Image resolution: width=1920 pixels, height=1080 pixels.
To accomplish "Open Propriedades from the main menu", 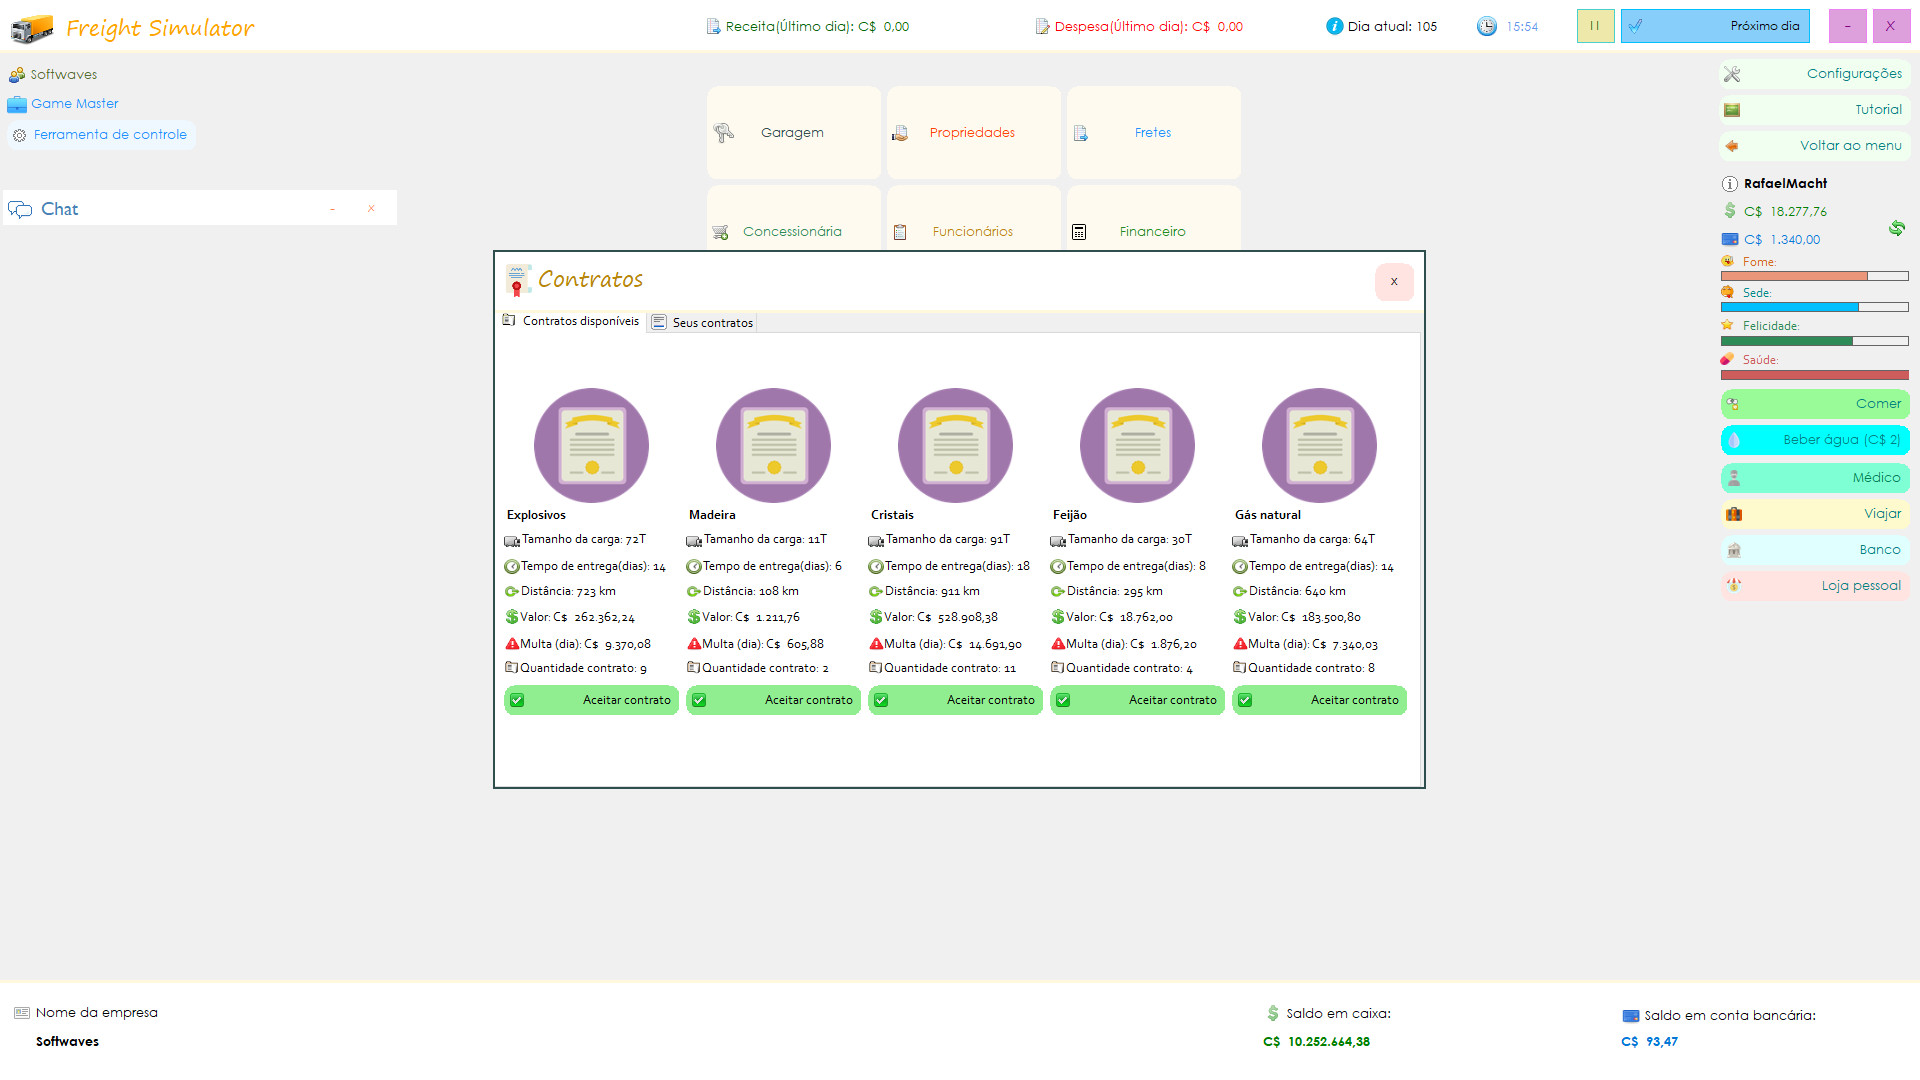I will (x=973, y=132).
